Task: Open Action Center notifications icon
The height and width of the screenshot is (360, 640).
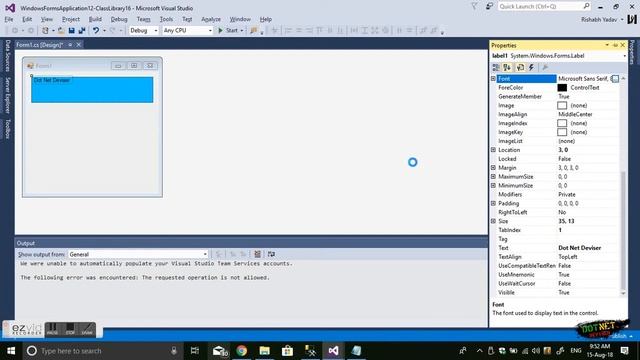Action: click(624, 351)
